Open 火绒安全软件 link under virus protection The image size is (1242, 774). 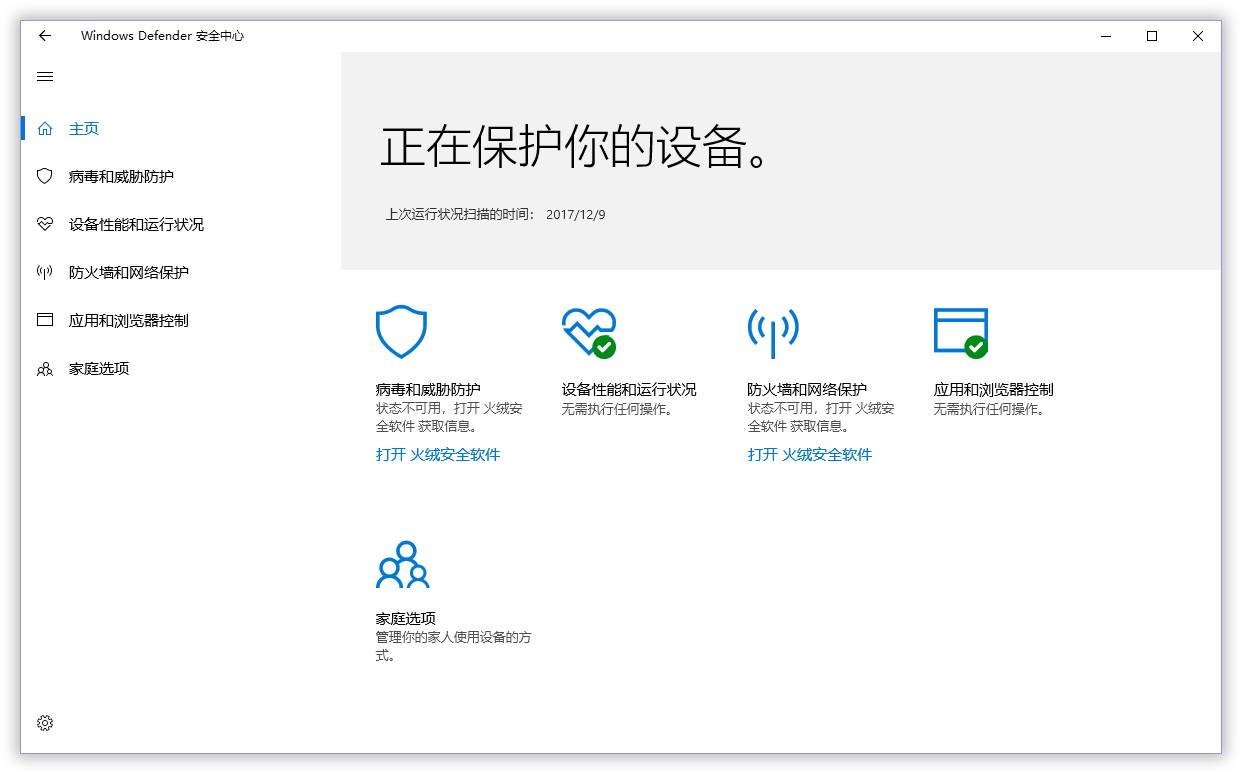(438, 455)
